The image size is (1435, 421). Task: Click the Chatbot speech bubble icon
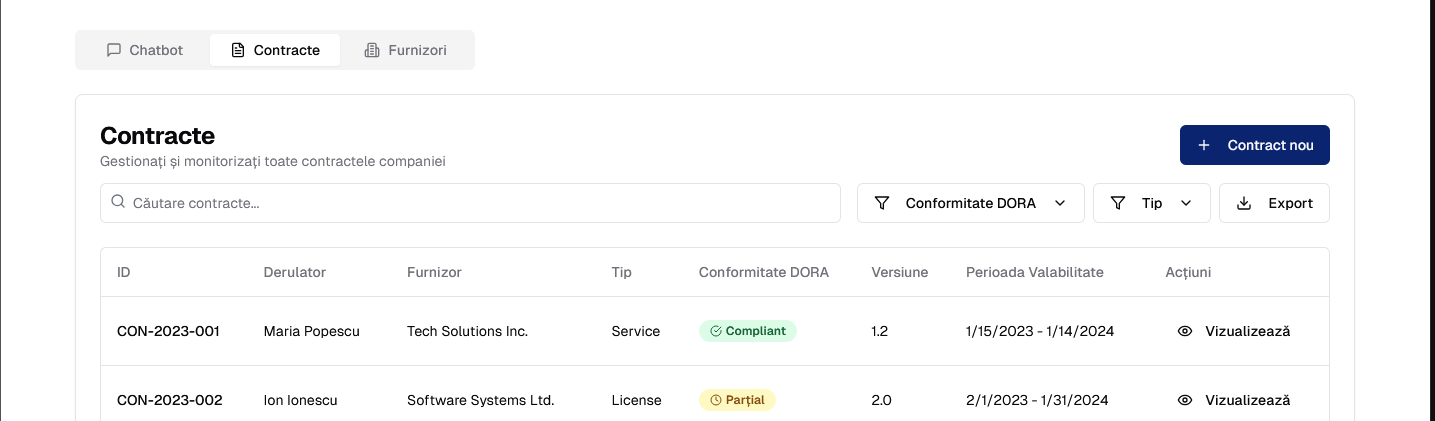(x=113, y=50)
